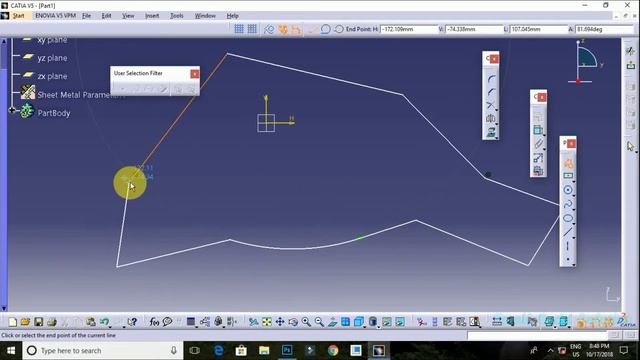Select the yz plane in tree
Screen dimensions: 640x360
point(52,58)
